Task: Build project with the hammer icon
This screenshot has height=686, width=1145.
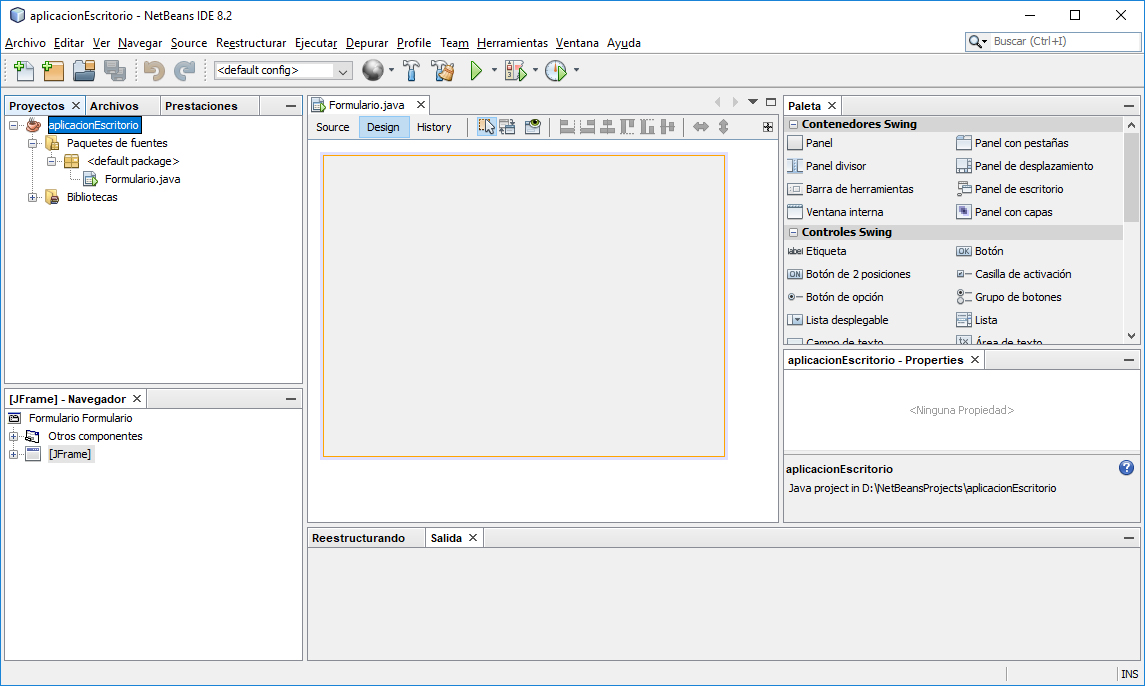Action: (411, 70)
